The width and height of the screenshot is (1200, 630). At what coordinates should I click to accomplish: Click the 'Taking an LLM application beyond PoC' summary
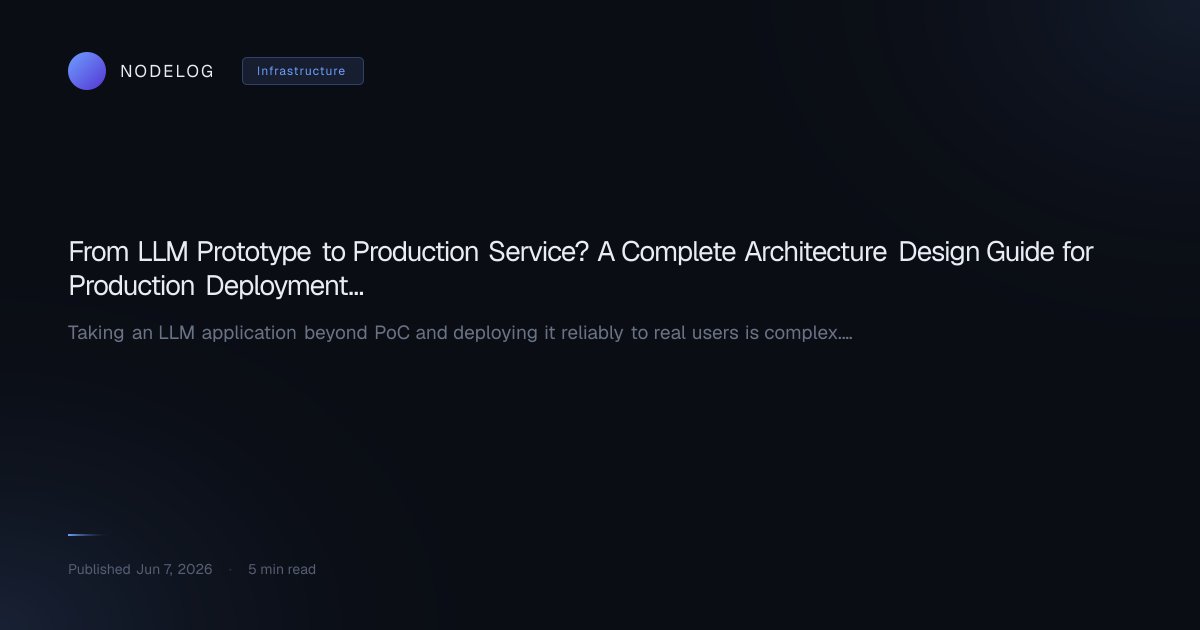pos(460,332)
